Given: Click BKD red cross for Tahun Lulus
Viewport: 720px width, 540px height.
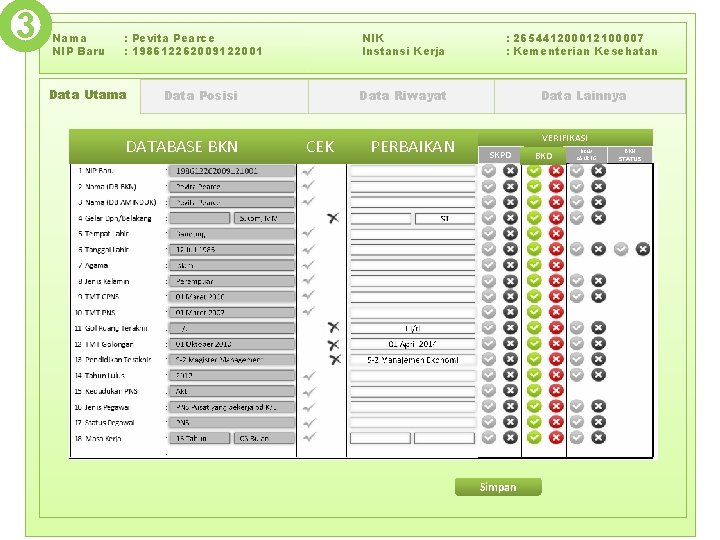Looking at the screenshot, I should point(556,375).
